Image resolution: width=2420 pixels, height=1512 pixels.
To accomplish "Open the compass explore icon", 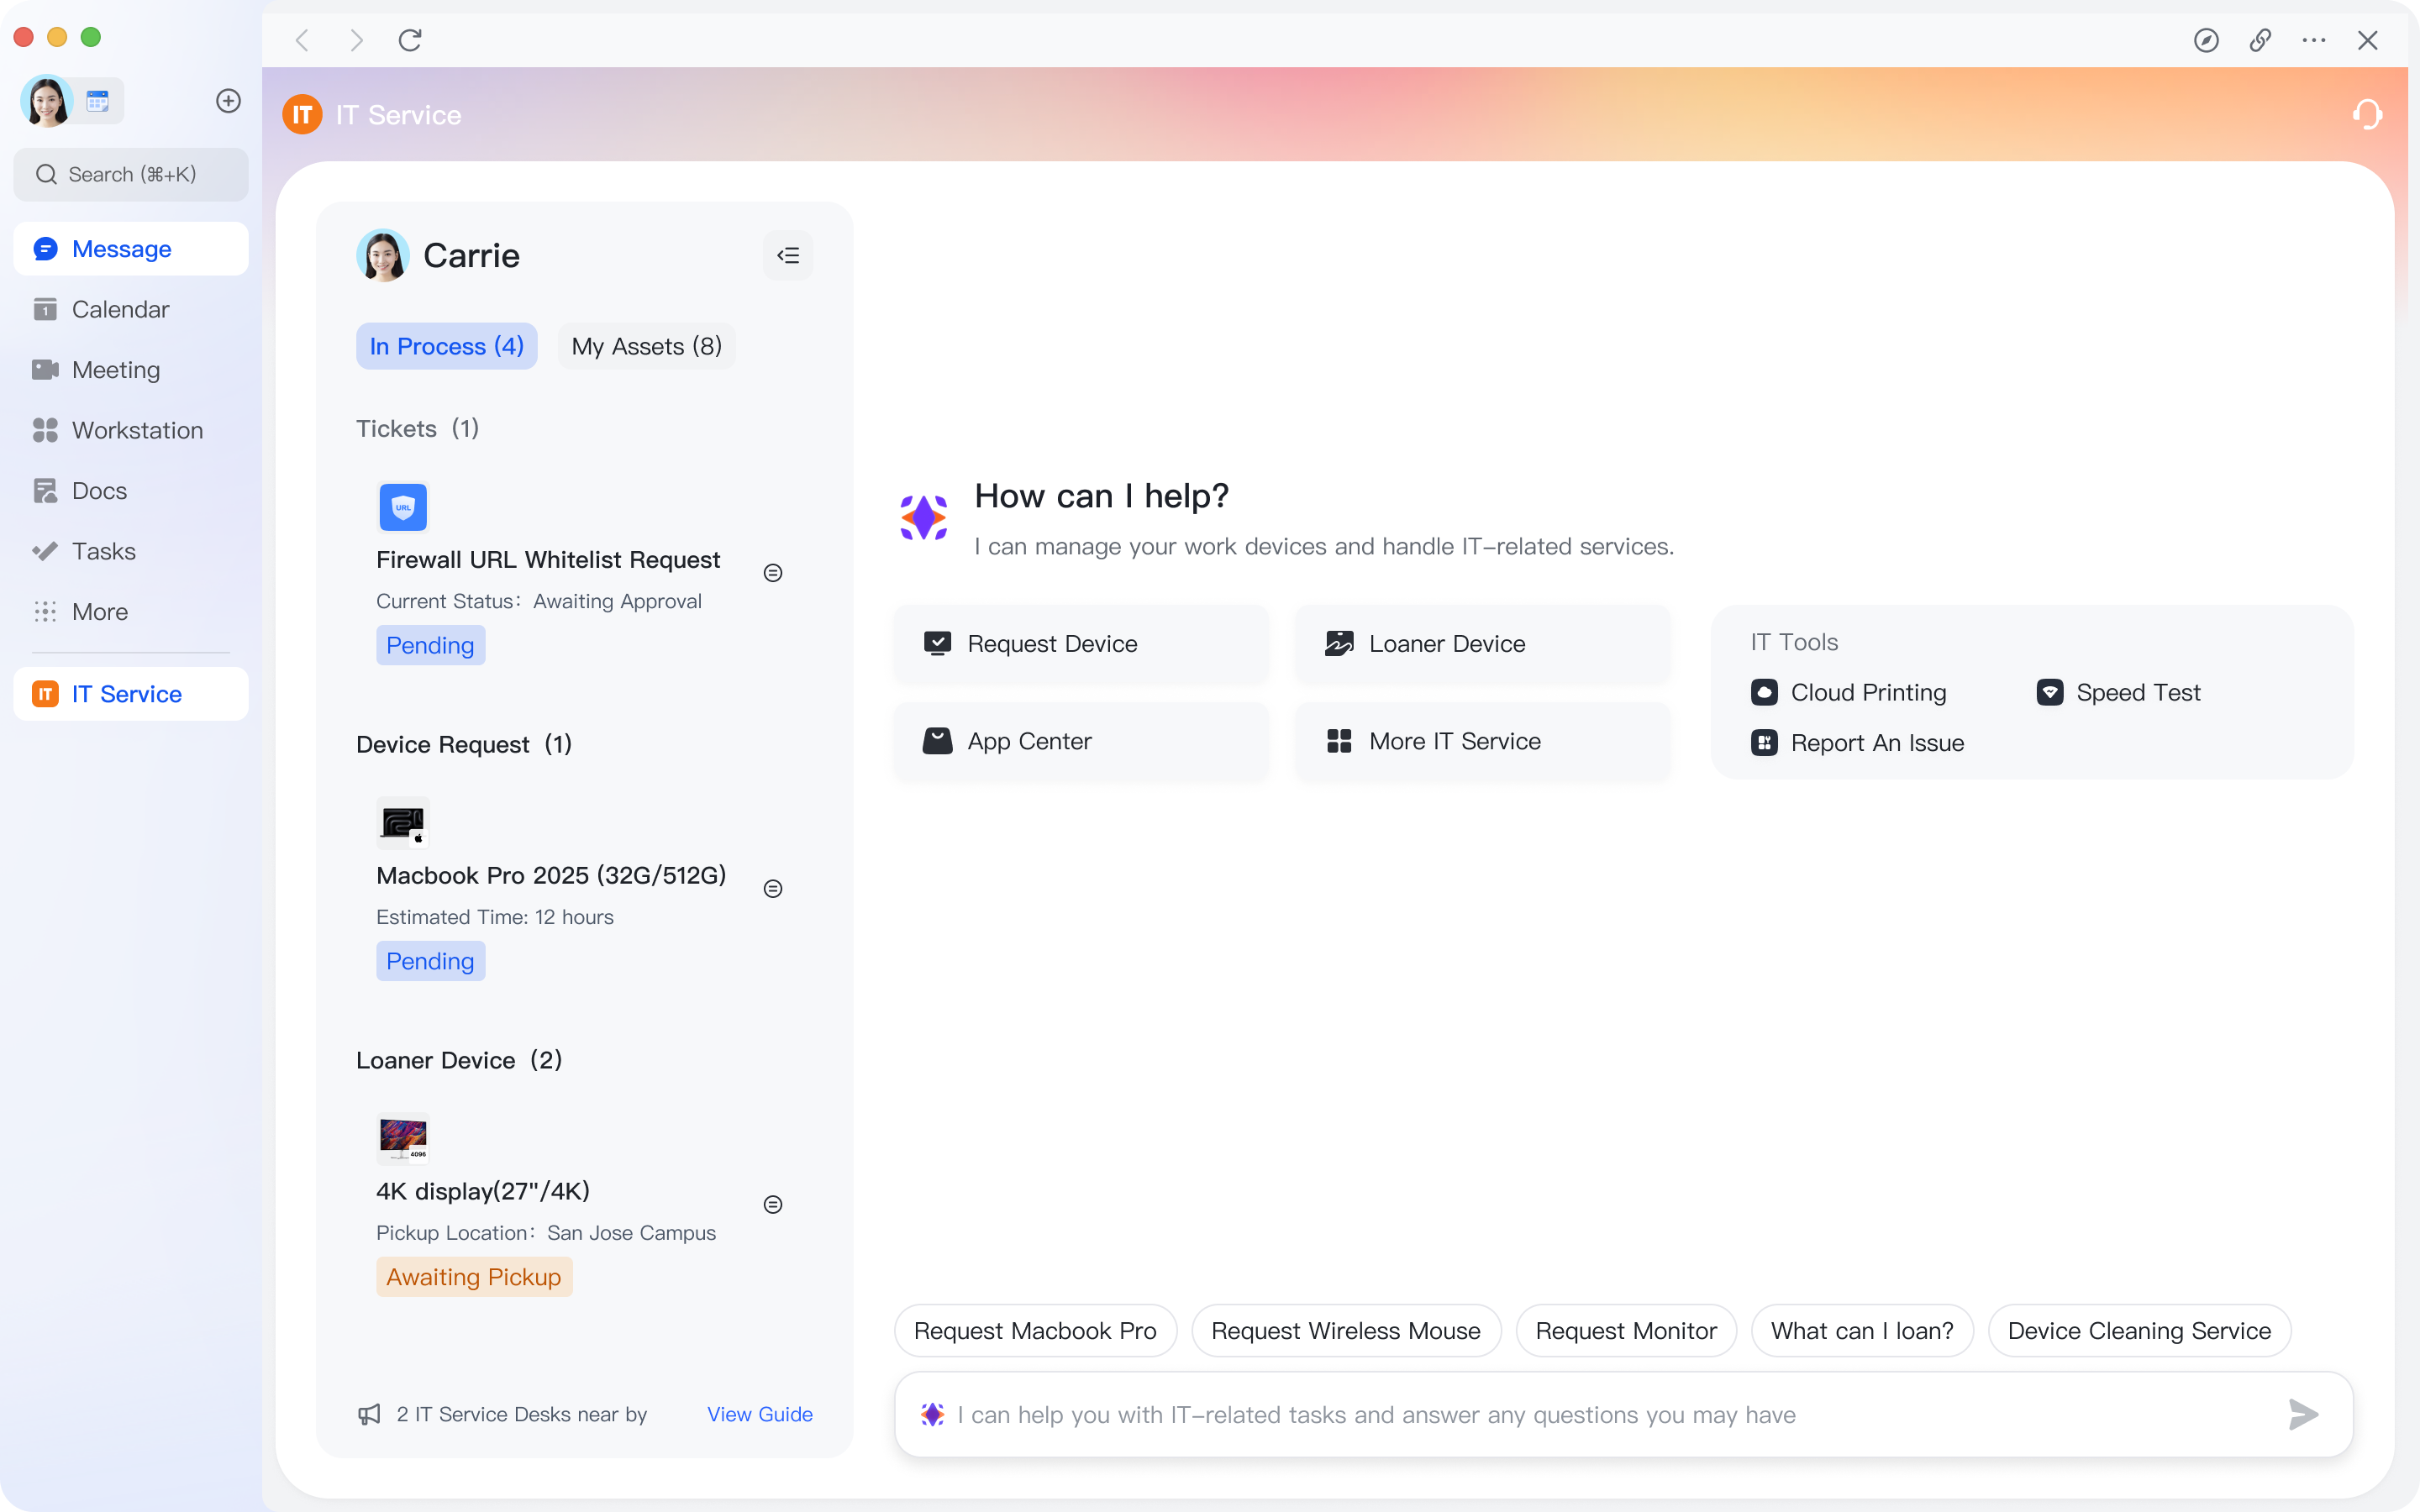I will coord(2206,40).
